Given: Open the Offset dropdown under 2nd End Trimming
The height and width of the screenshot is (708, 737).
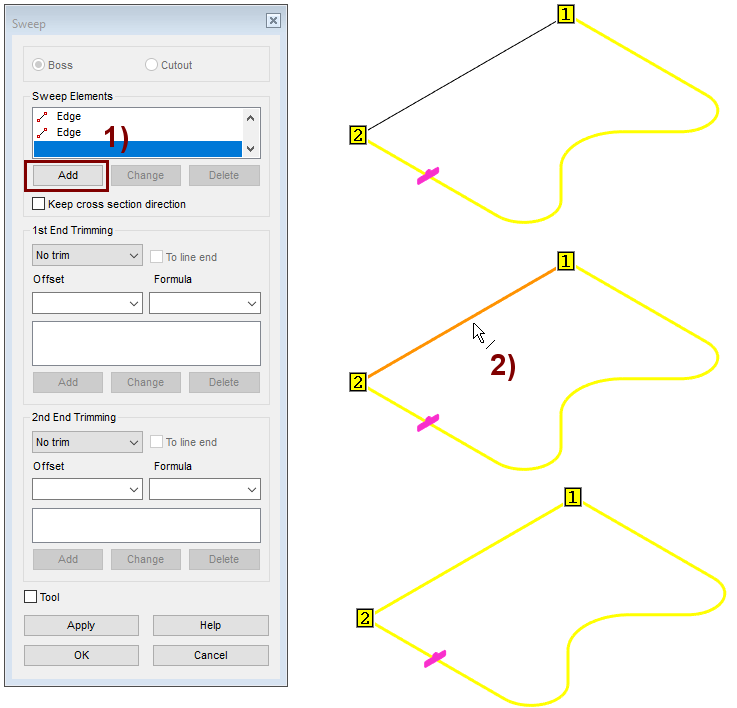Looking at the screenshot, I should click(x=87, y=489).
